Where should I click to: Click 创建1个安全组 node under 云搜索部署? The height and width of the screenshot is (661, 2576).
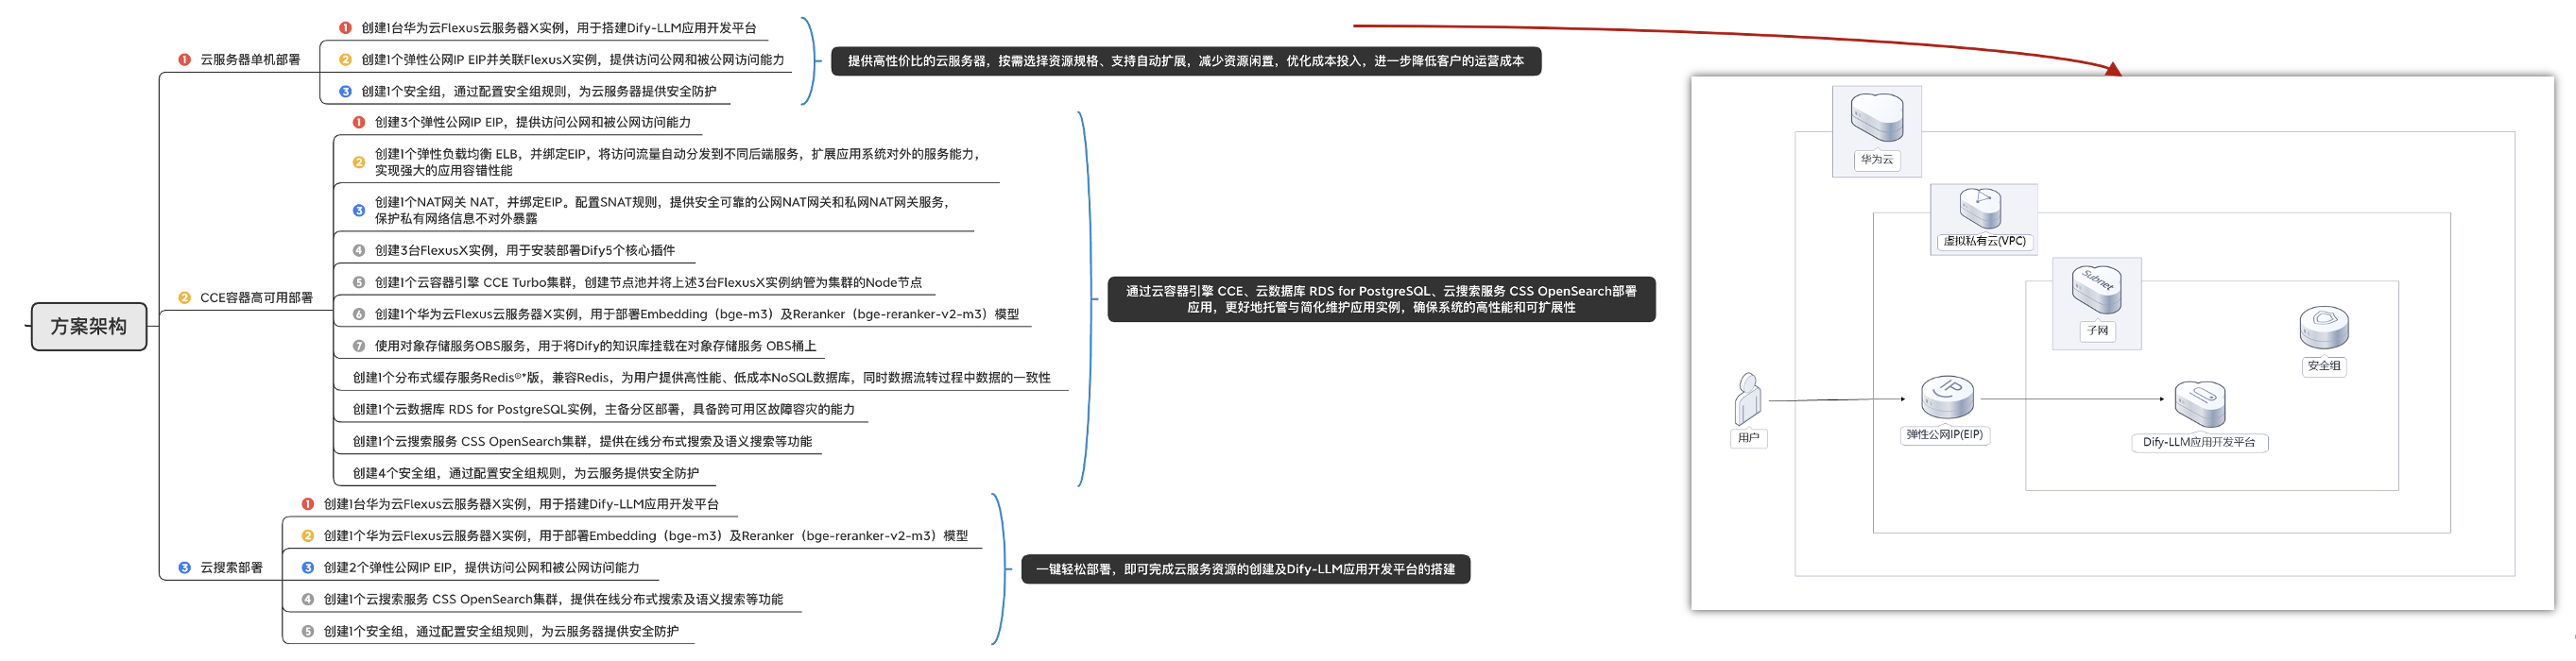pyautogui.click(x=500, y=631)
